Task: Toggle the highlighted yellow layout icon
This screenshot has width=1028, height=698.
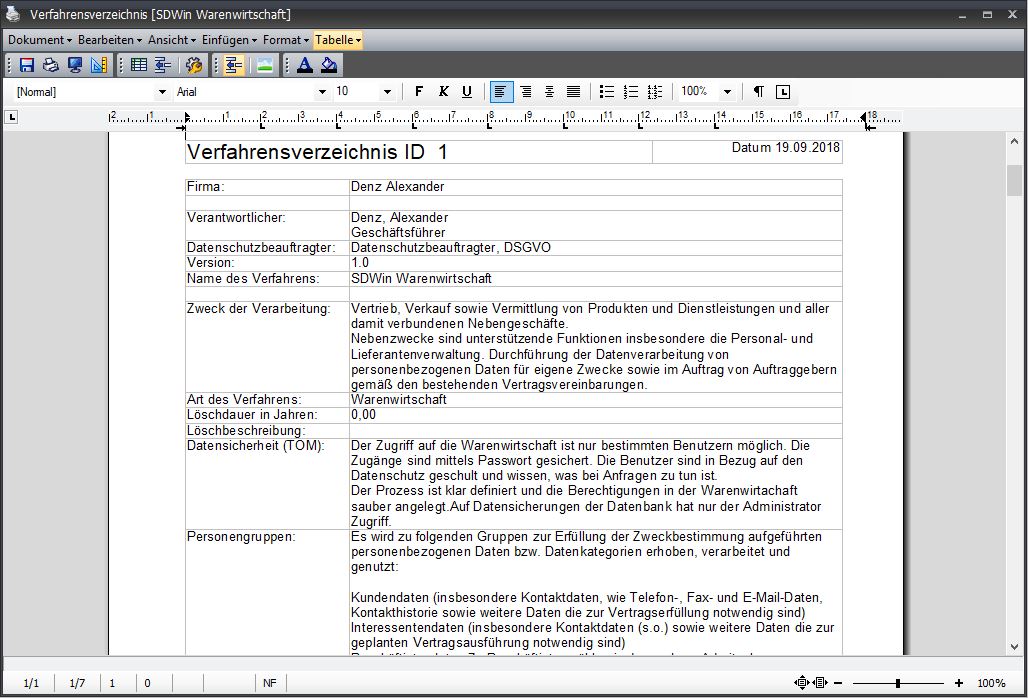Action: (233, 65)
